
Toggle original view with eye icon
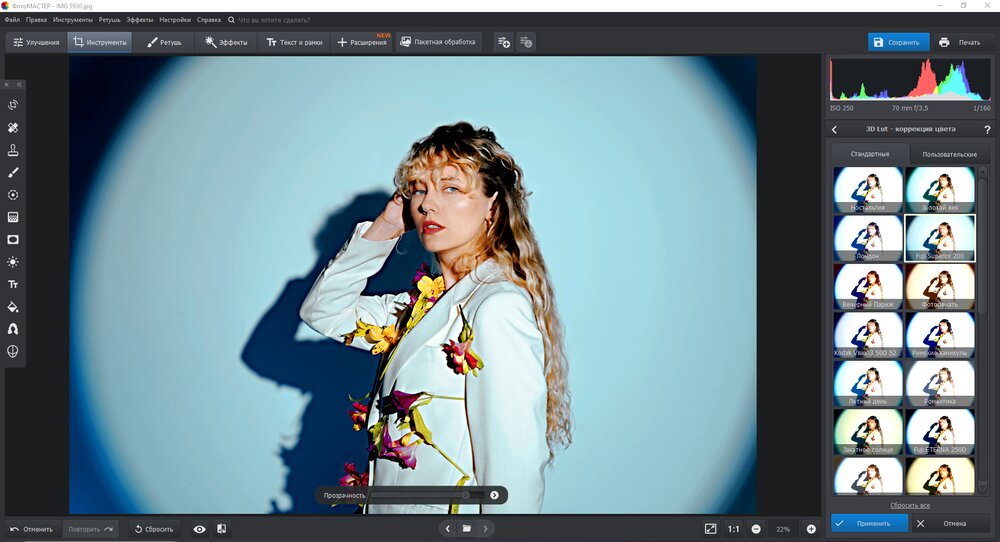click(199, 528)
